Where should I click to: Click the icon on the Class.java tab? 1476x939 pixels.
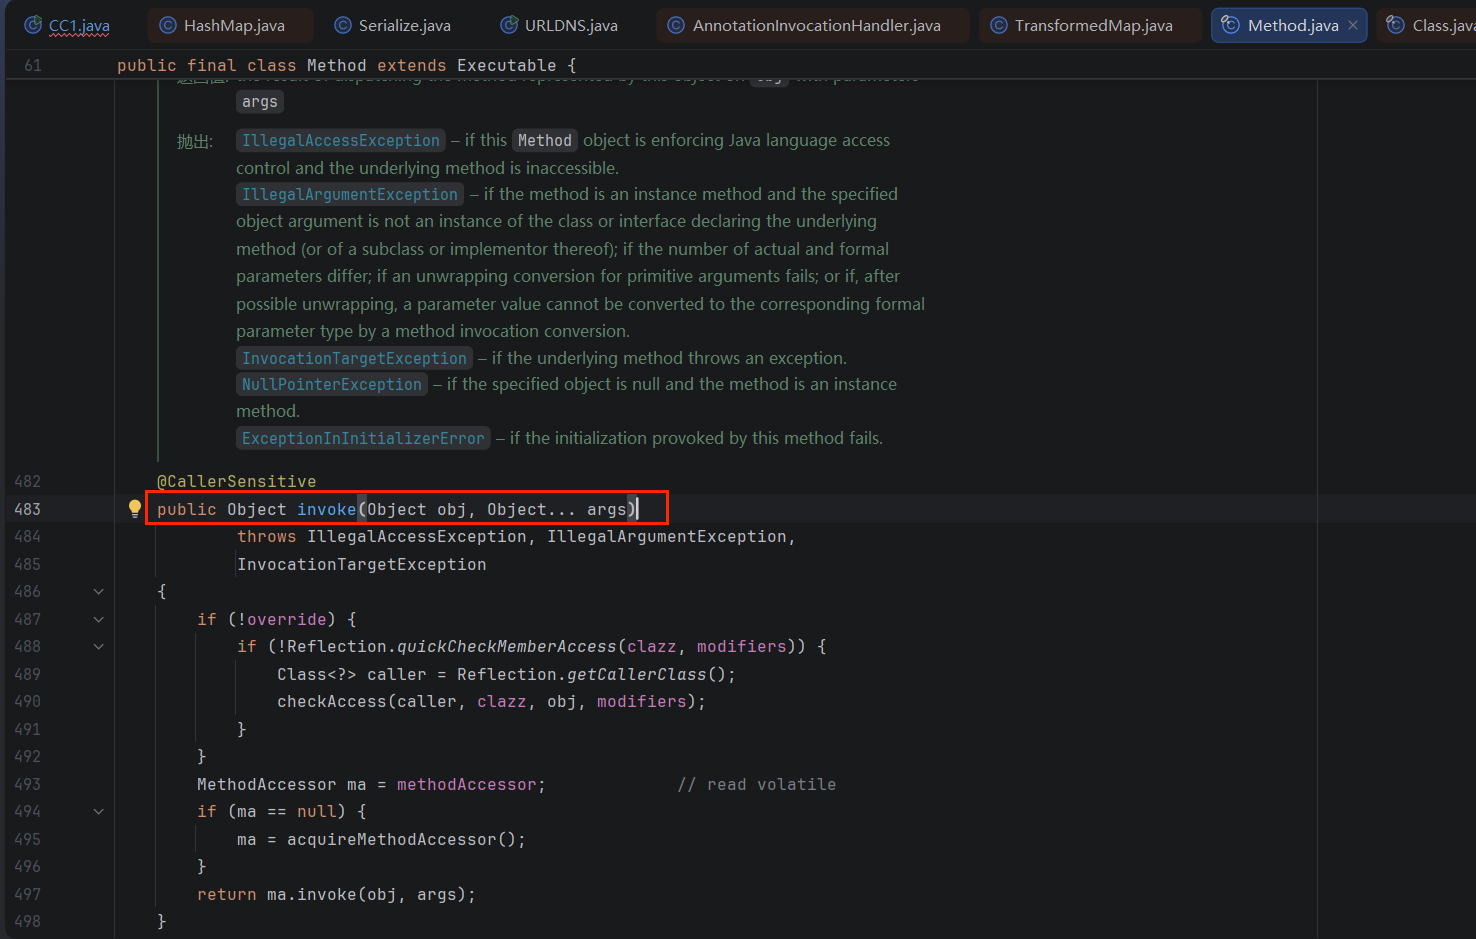(x=1395, y=25)
